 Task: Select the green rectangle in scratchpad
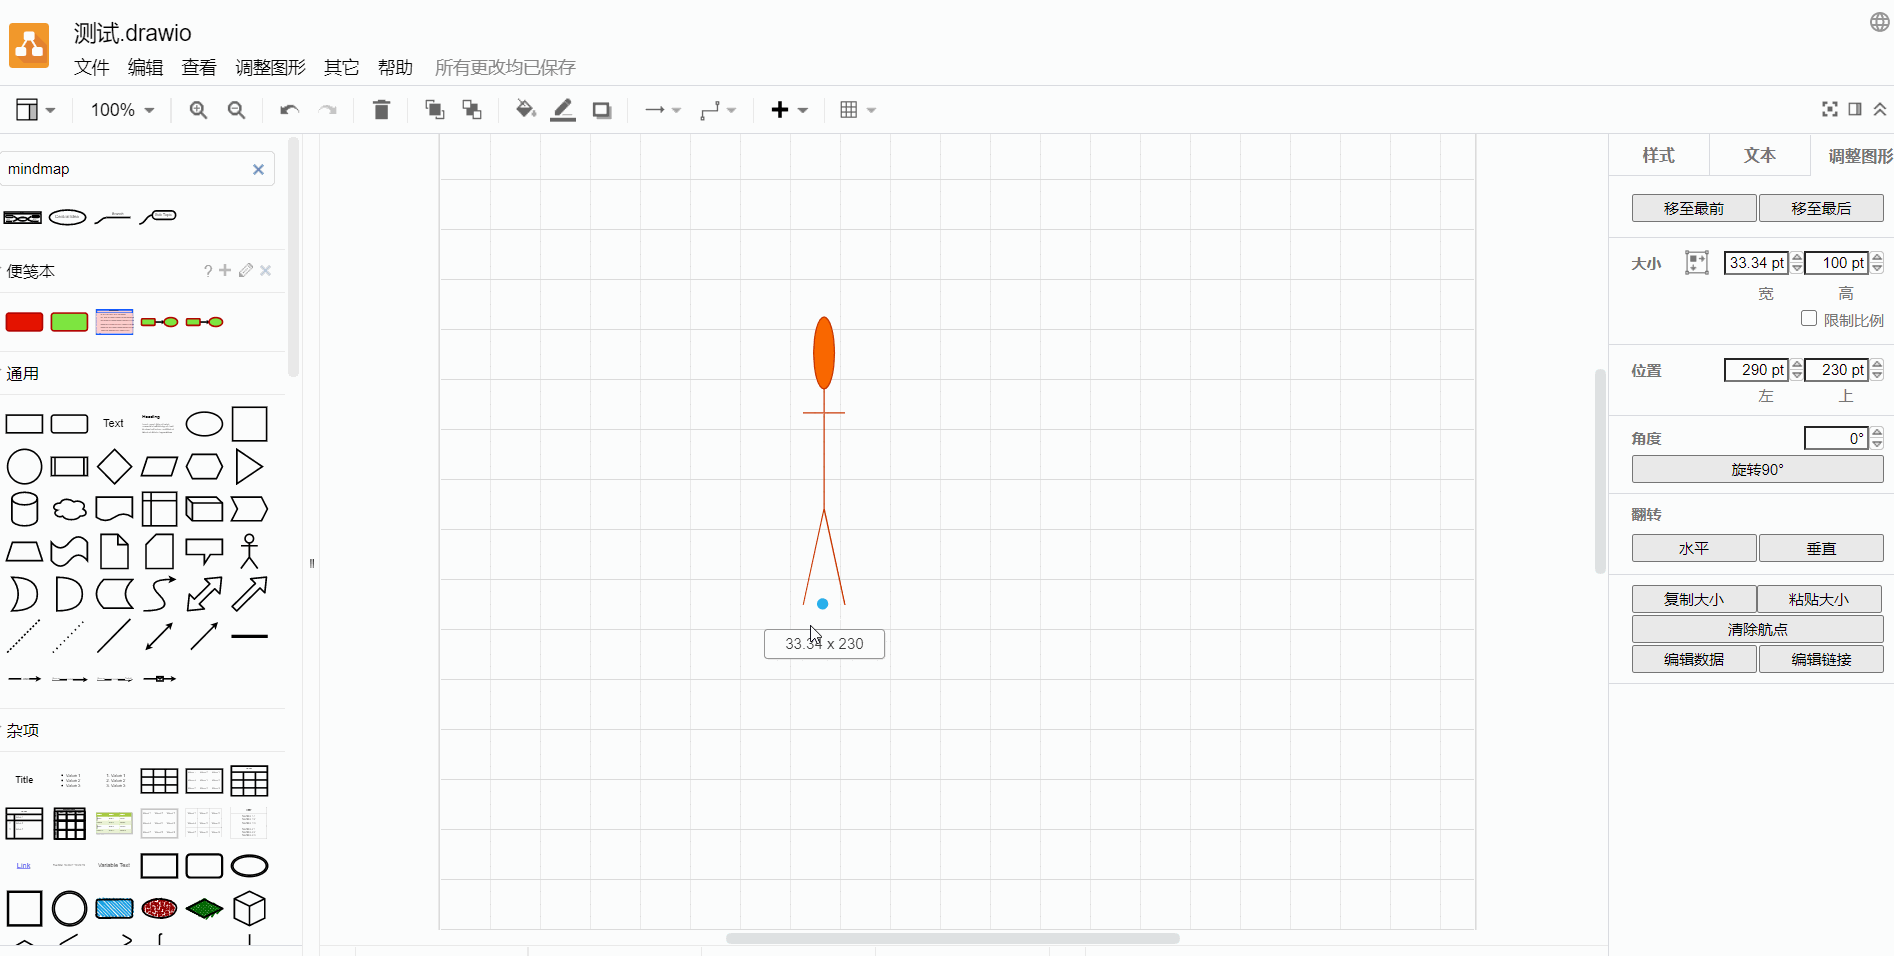pos(69,322)
